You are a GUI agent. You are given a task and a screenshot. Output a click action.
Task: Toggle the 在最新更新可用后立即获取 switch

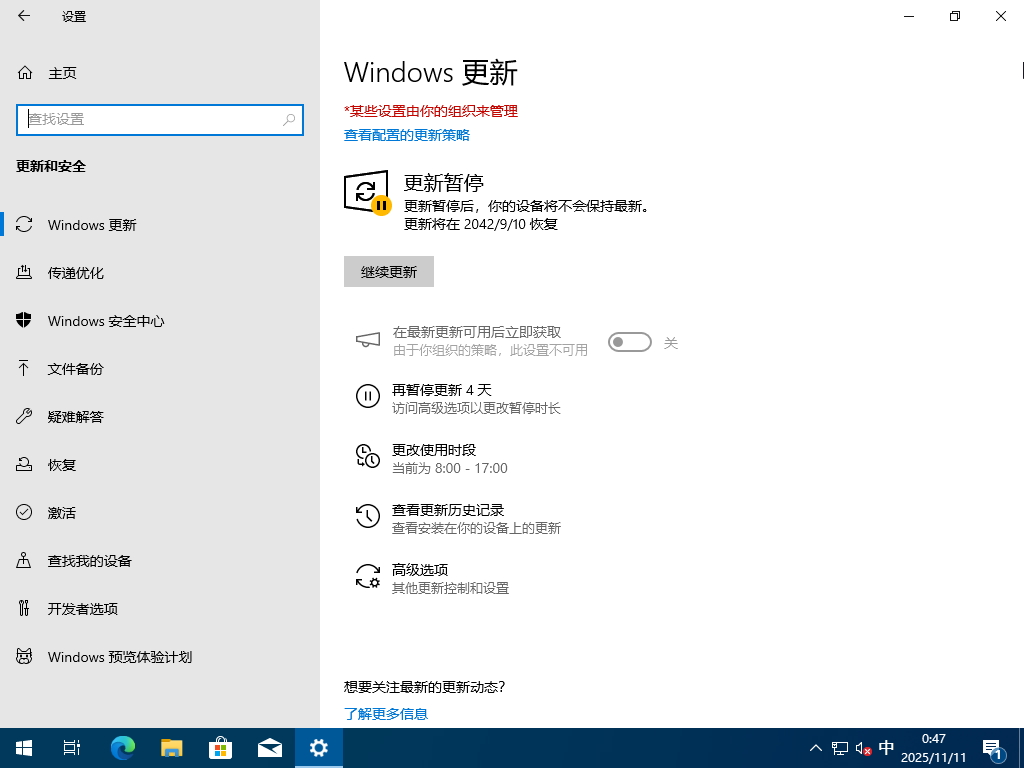tap(629, 341)
